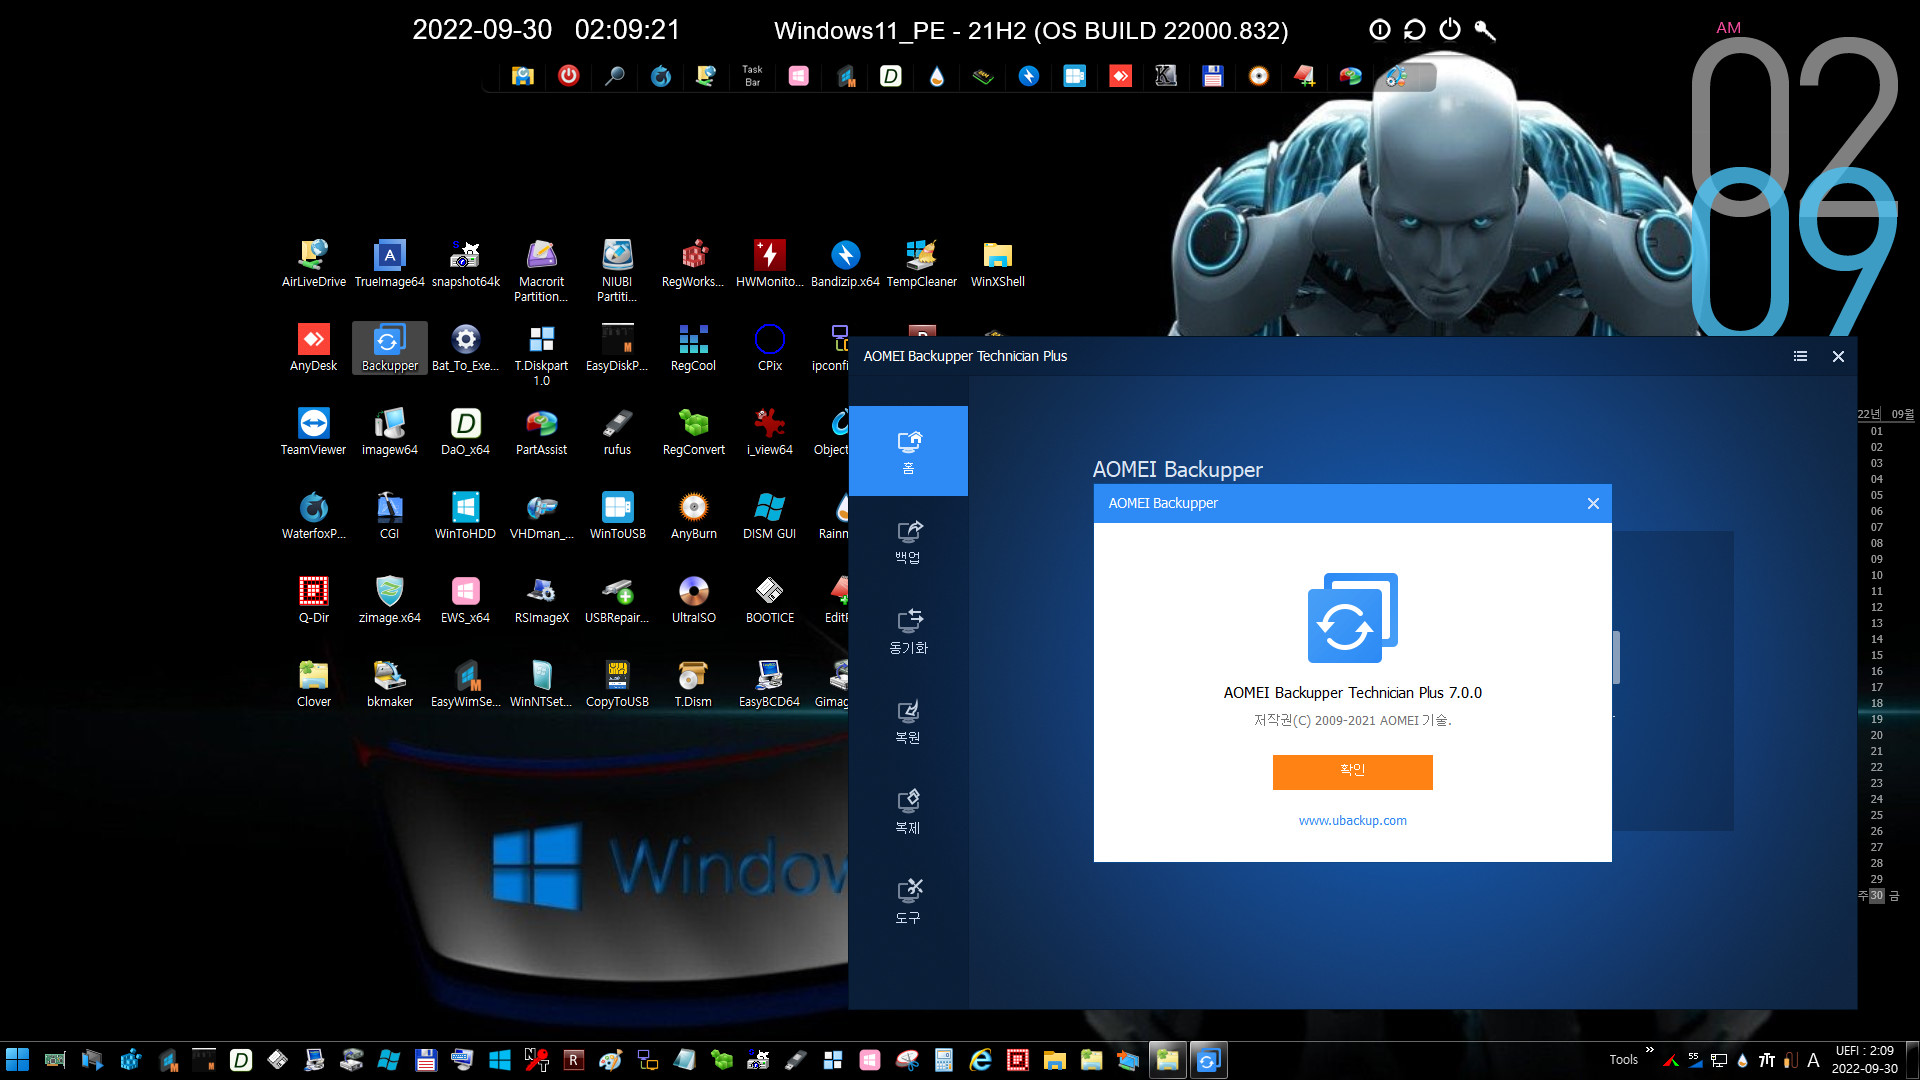The width and height of the screenshot is (1920, 1080).
Task: Launch CPix desktop icon
Action: pyautogui.click(x=769, y=348)
